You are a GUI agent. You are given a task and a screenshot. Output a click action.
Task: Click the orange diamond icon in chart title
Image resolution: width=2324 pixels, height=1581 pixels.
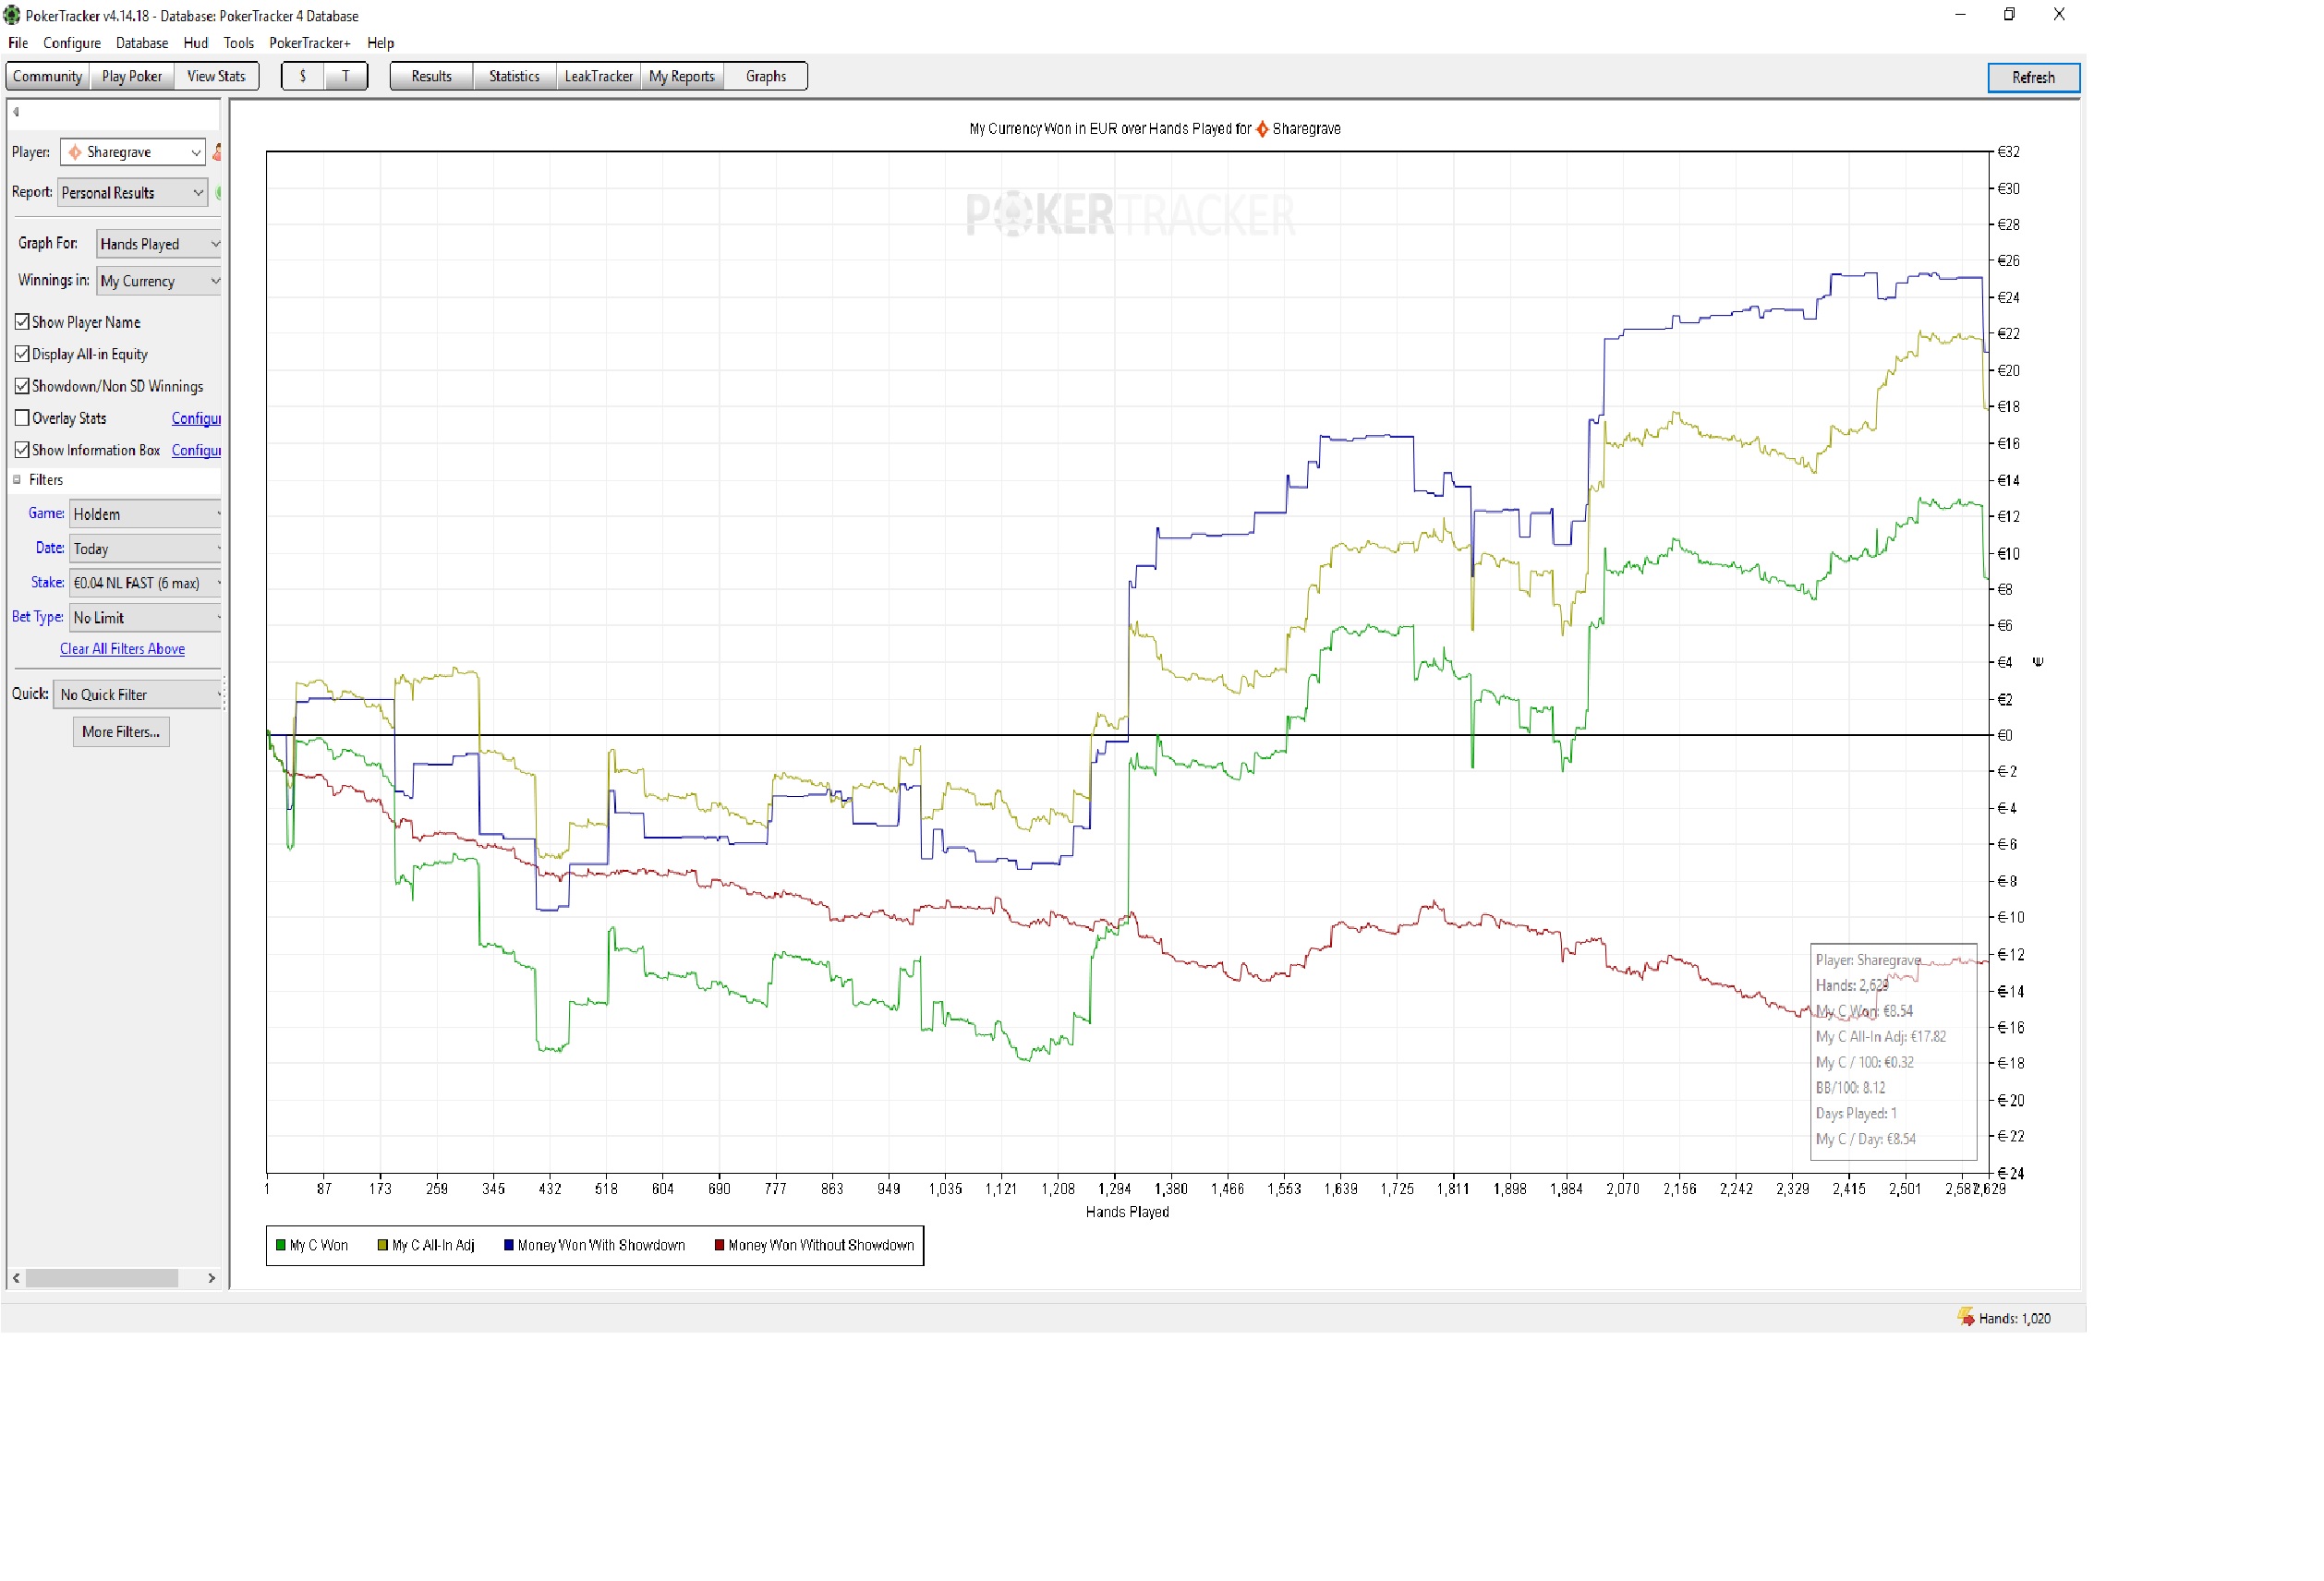tap(1263, 129)
